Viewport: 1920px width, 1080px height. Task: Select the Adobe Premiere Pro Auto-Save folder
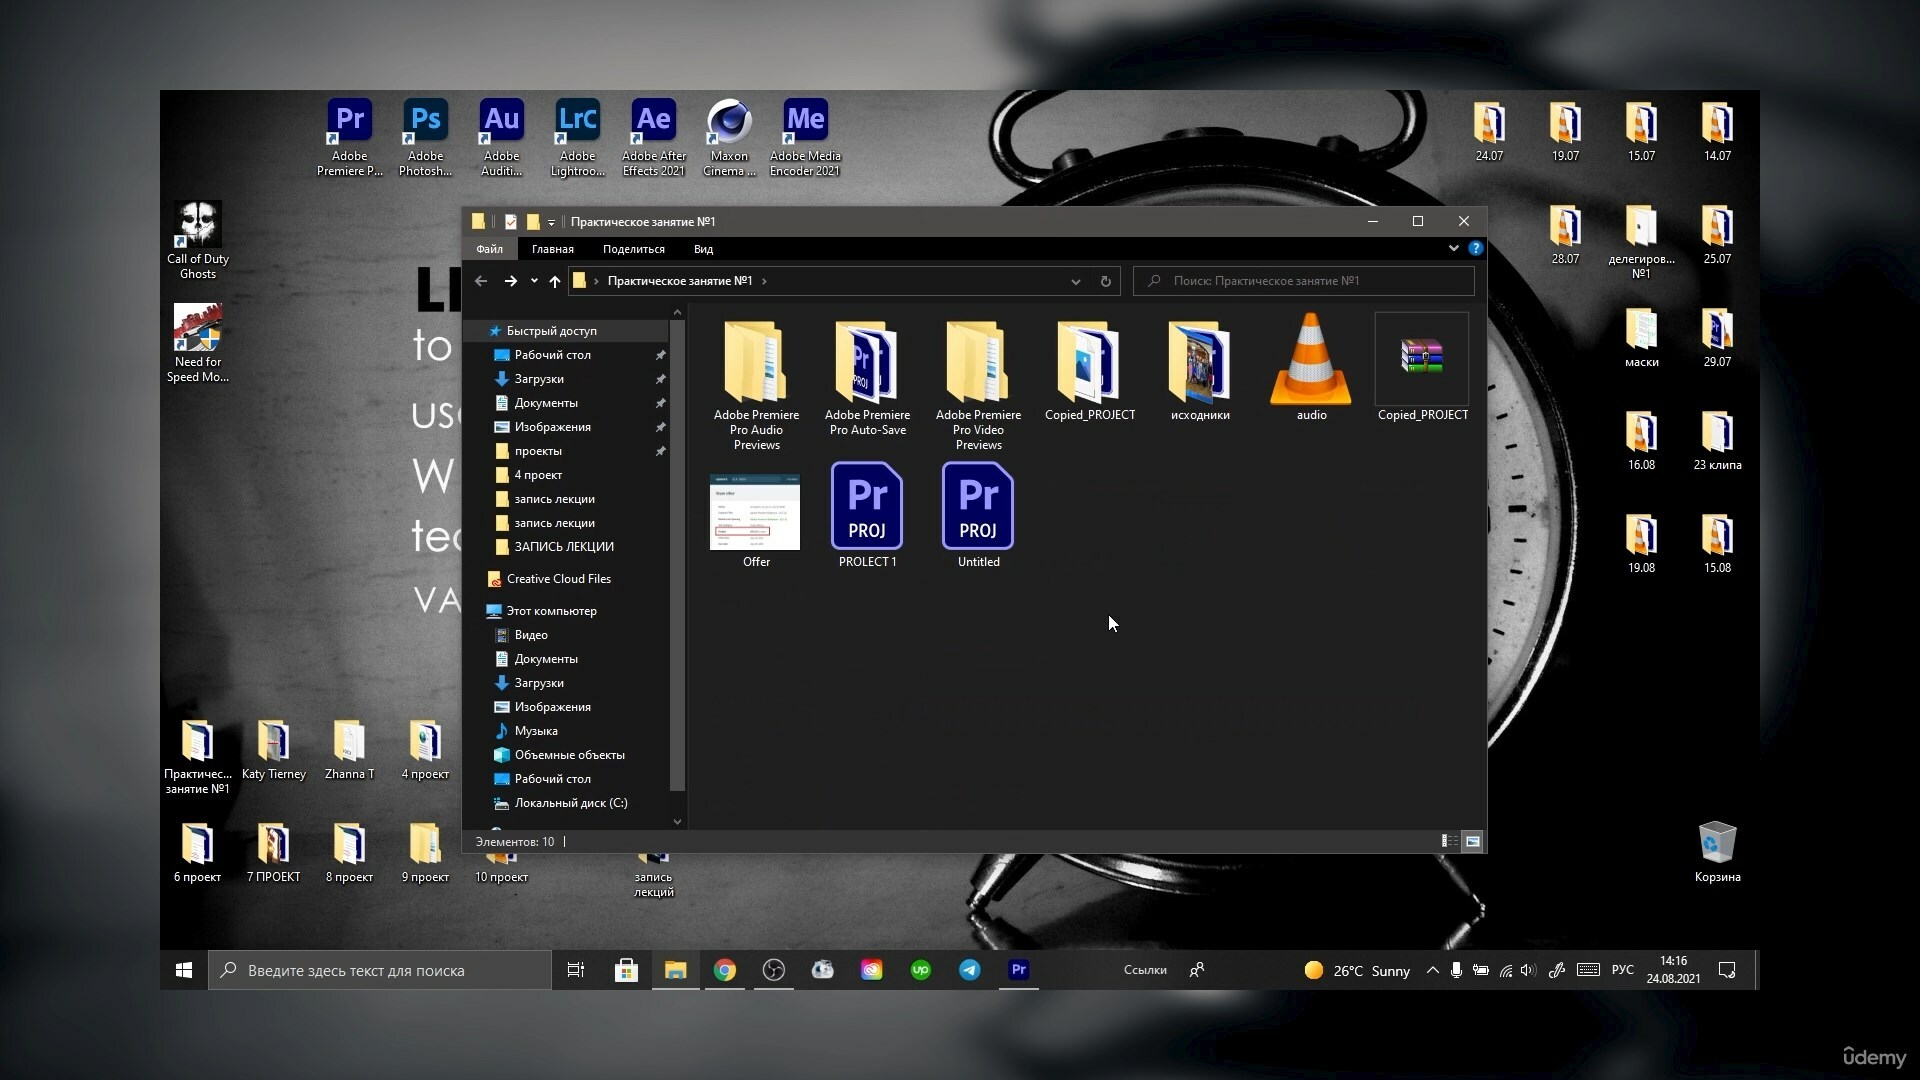(867, 378)
